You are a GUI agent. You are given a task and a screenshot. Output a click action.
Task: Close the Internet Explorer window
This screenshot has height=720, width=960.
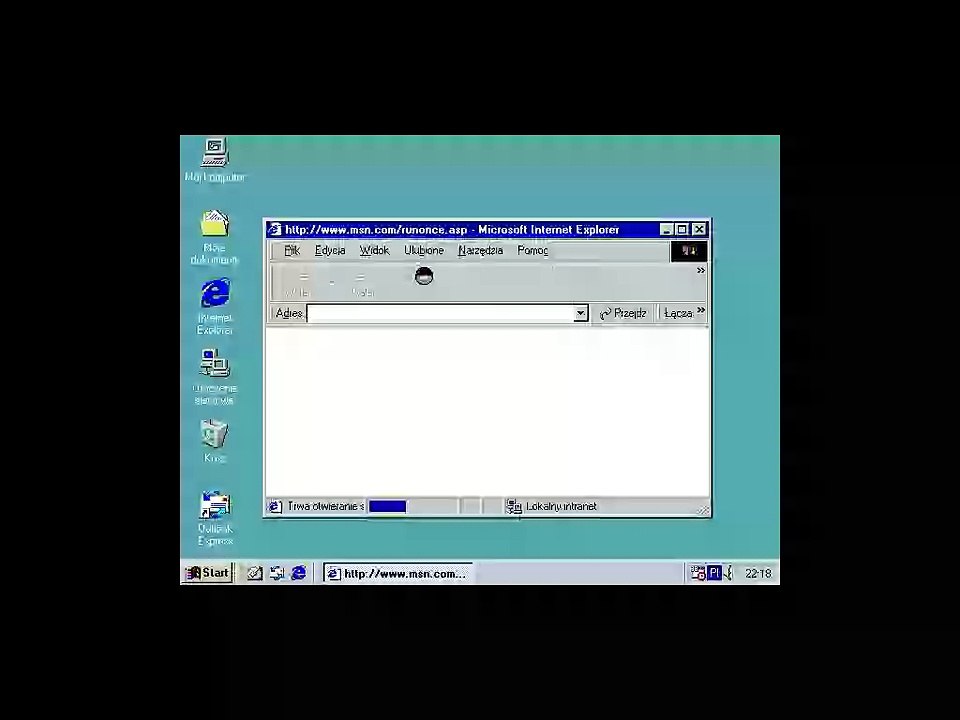coord(699,230)
